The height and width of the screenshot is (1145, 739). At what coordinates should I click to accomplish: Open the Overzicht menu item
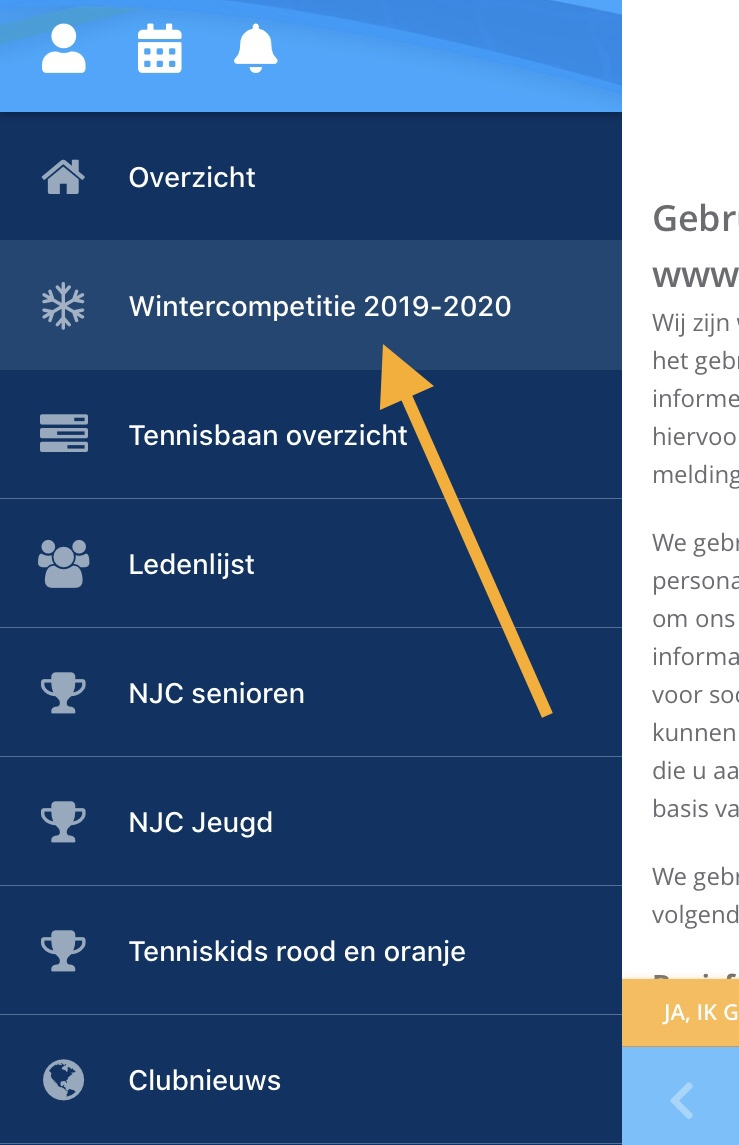tap(310, 177)
